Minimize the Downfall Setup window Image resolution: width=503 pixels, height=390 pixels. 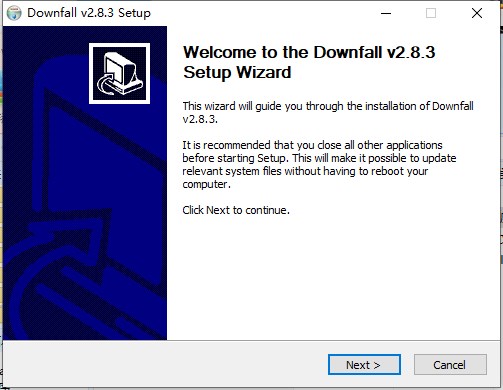(x=386, y=13)
